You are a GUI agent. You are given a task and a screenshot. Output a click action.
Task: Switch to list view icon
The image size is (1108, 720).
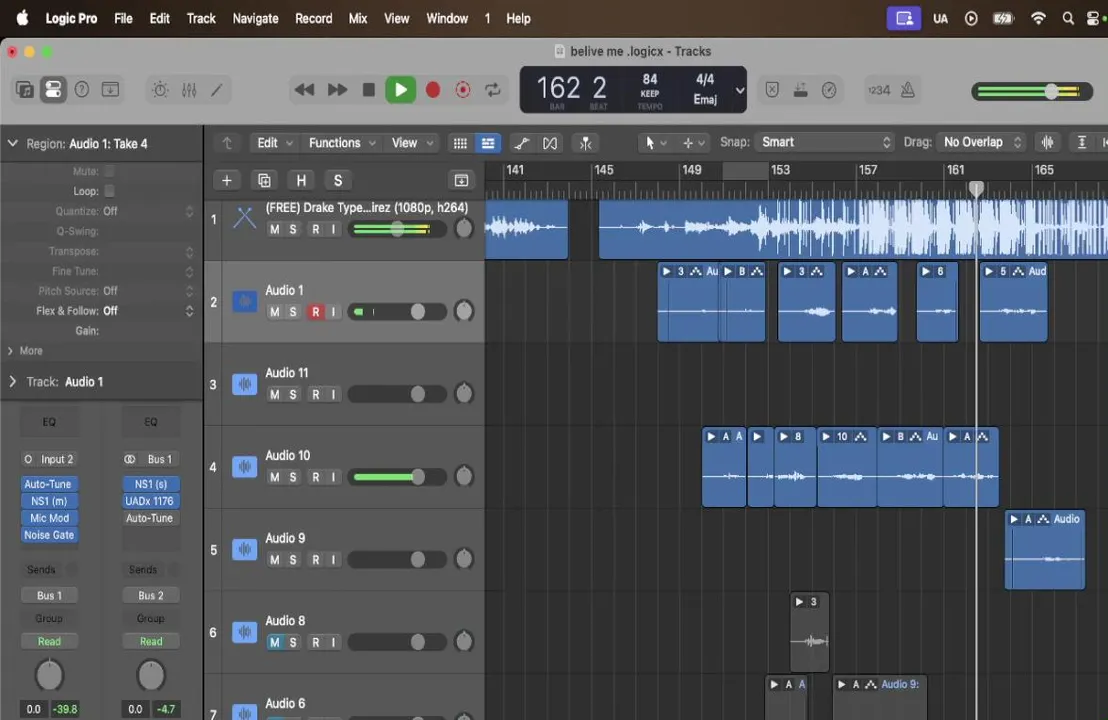[x=488, y=143]
